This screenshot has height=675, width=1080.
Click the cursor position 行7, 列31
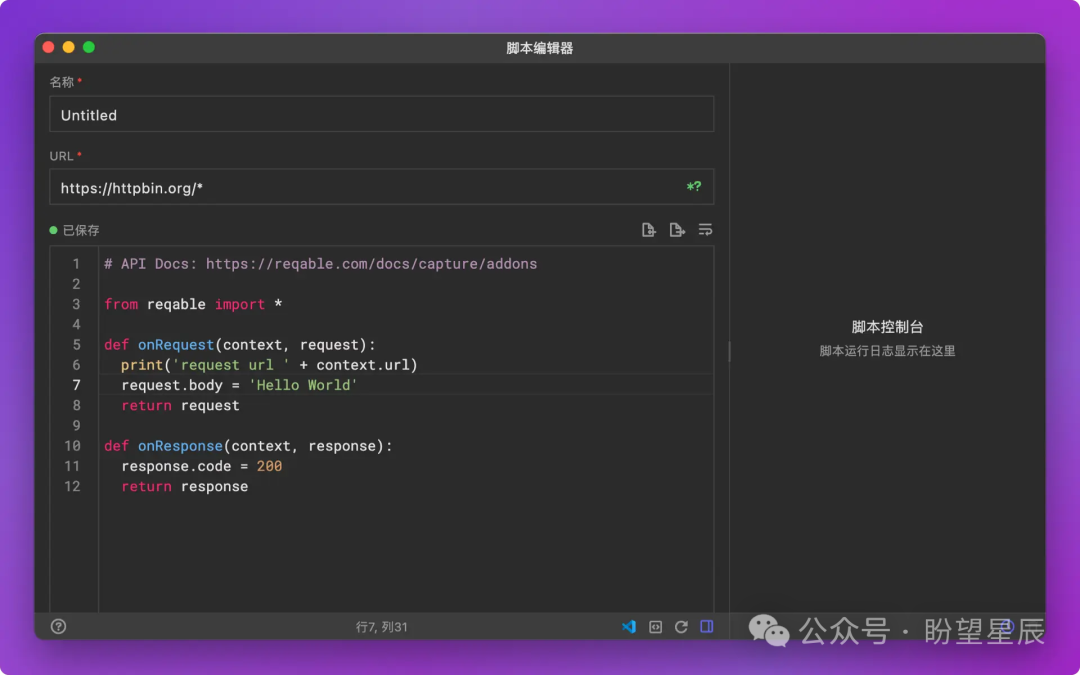point(382,627)
